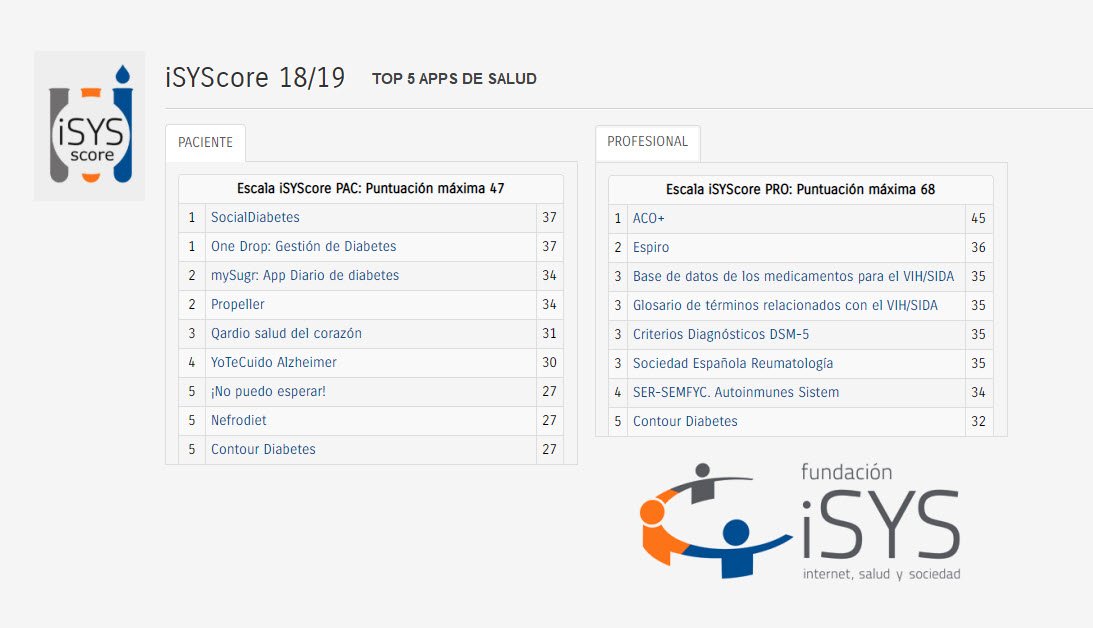Open Criterios Diagnósticos DSM-5 link
The width and height of the screenshot is (1093, 628).
tap(721, 335)
